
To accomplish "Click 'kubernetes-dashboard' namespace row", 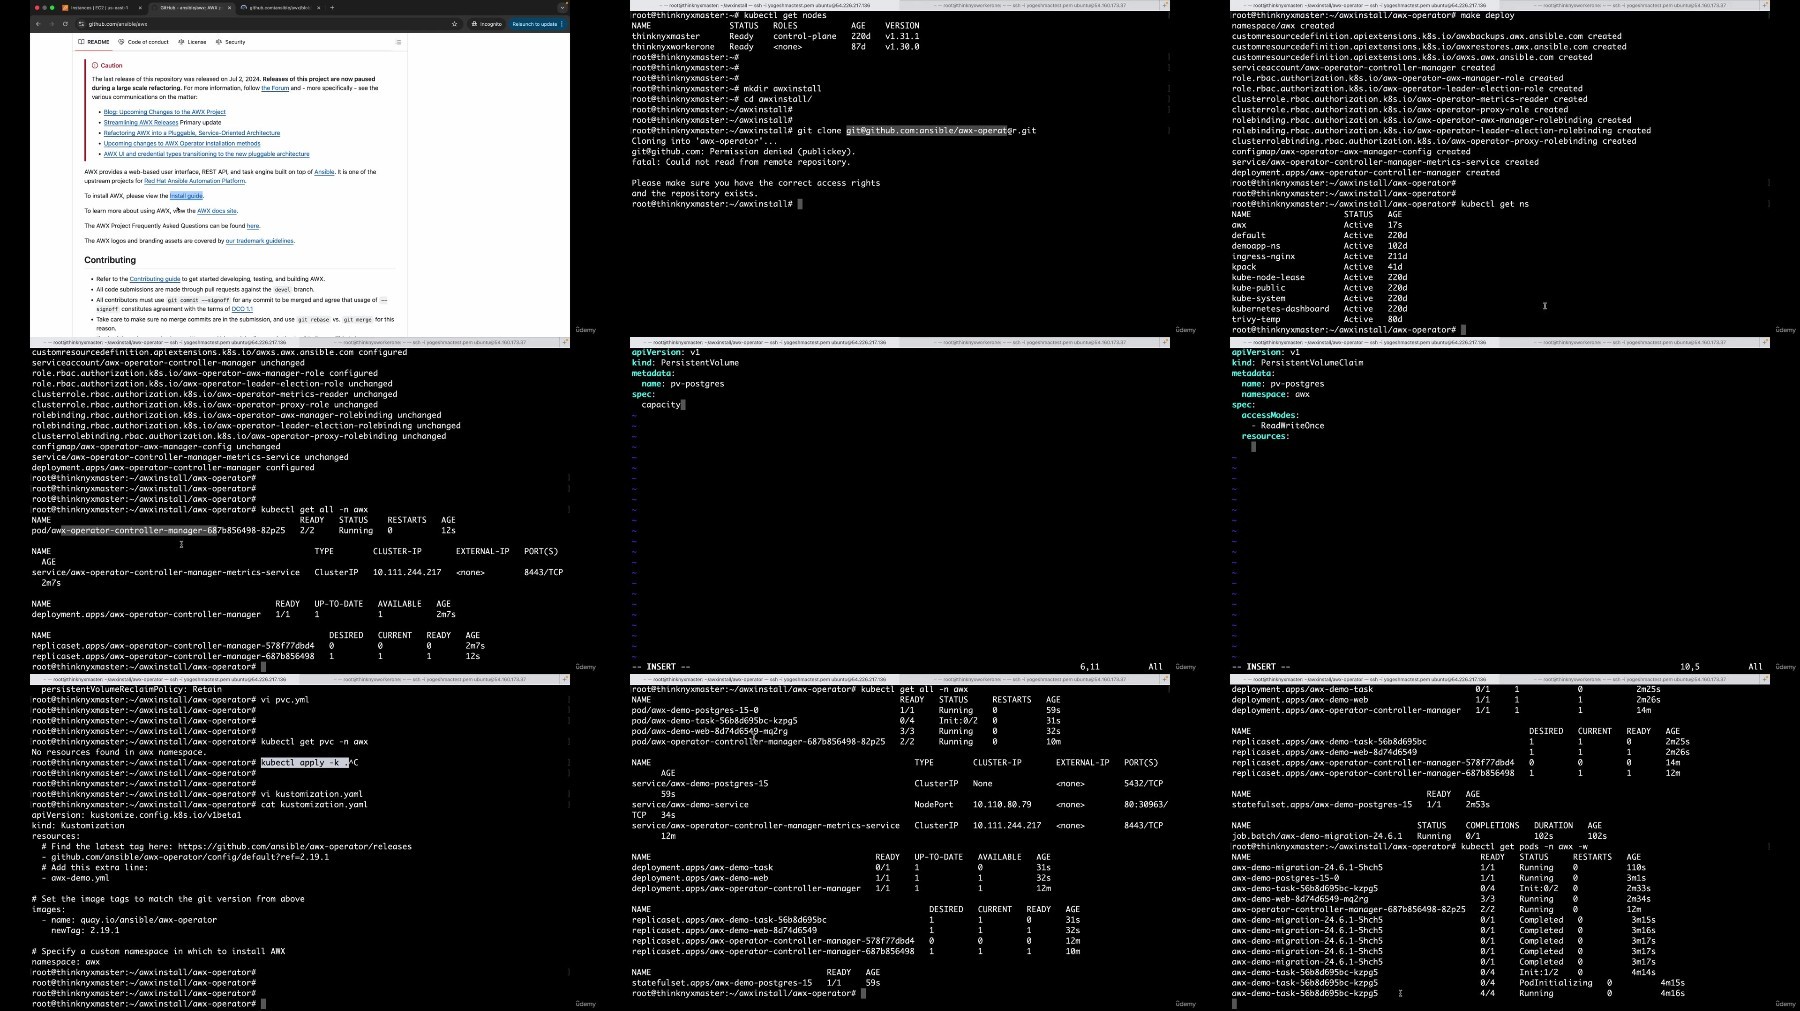I will pos(1320,308).
